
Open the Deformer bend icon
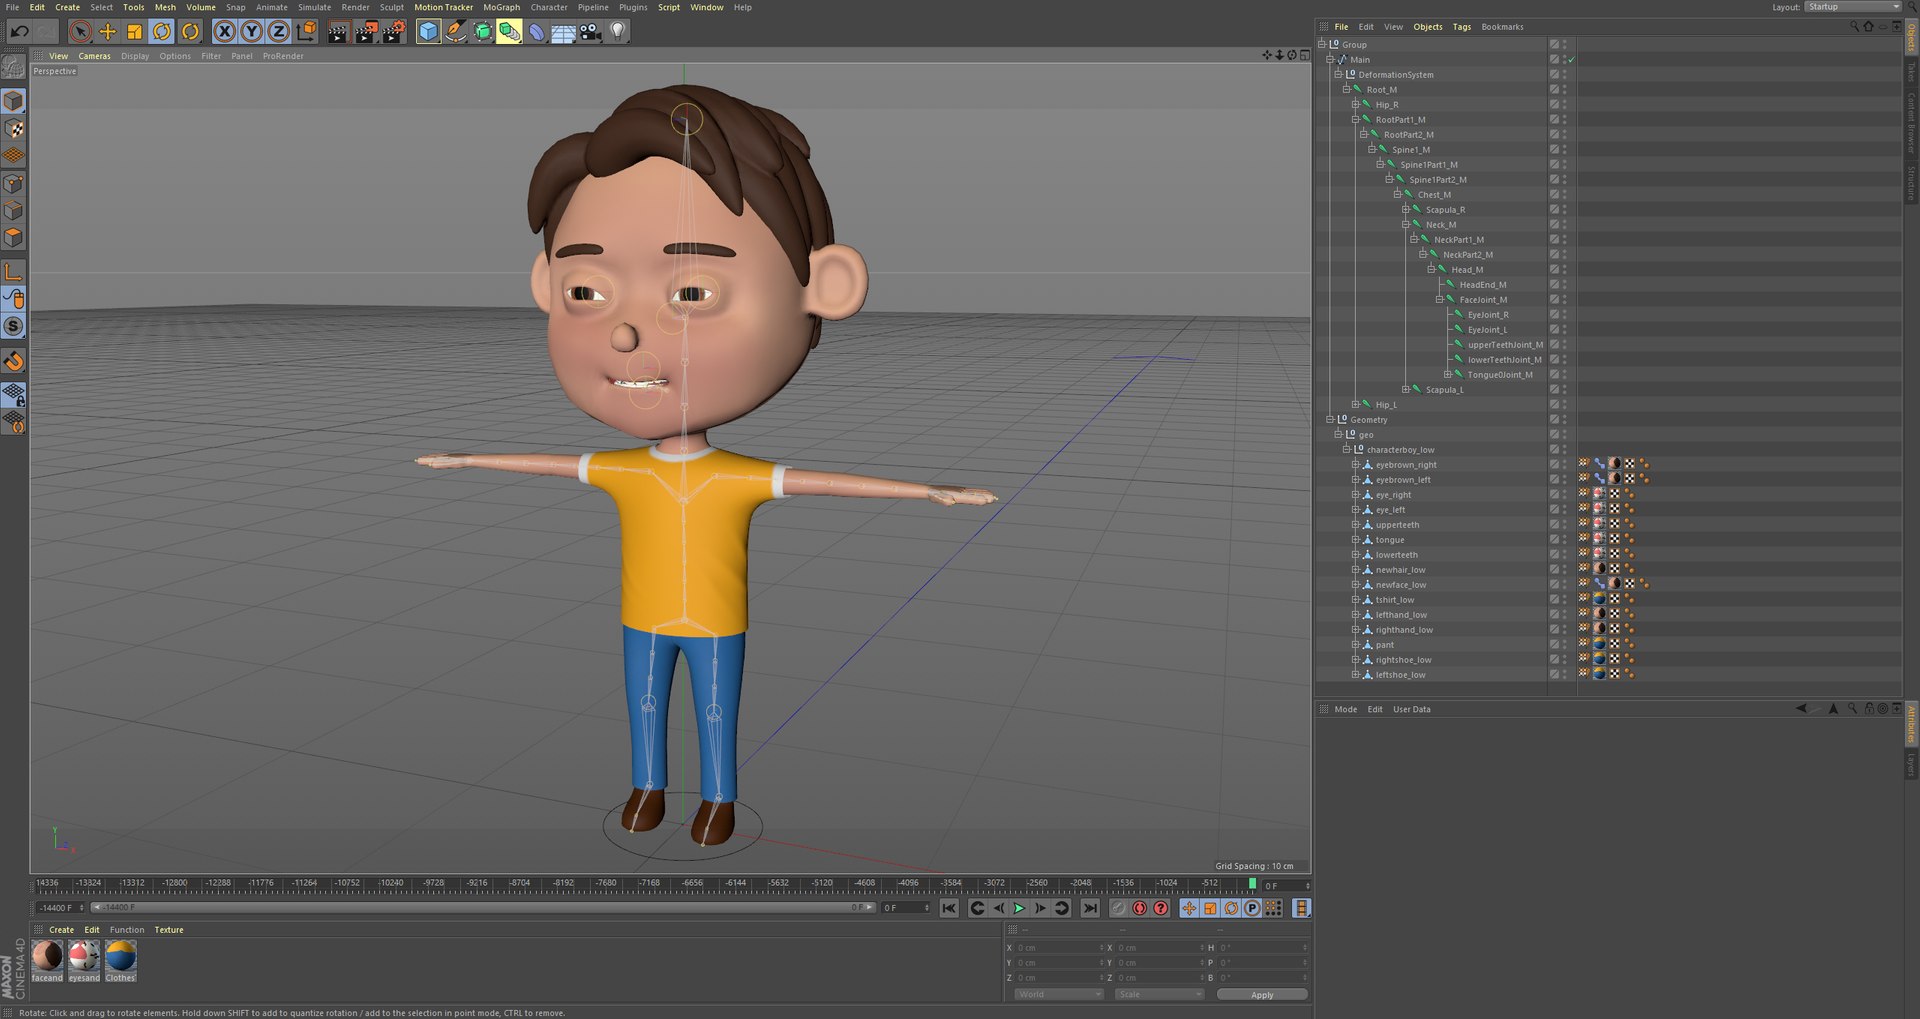point(537,32)
